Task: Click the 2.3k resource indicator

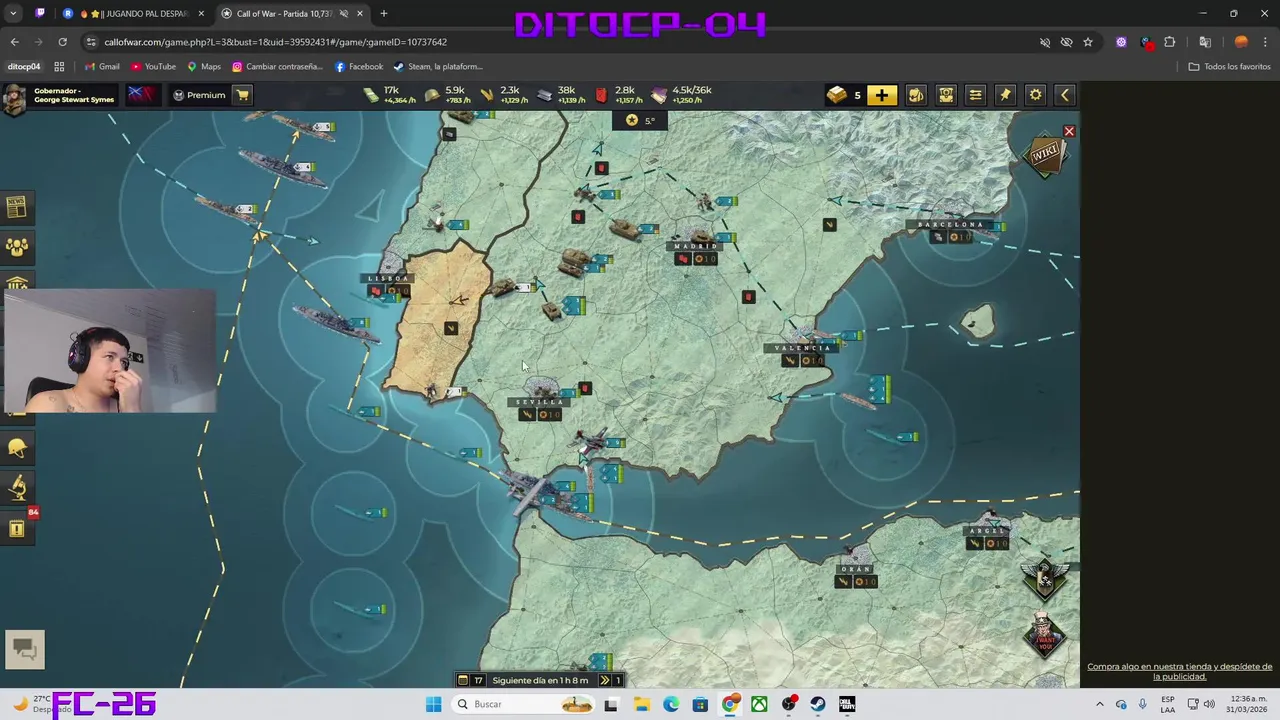Action: (x=504, y=95)
